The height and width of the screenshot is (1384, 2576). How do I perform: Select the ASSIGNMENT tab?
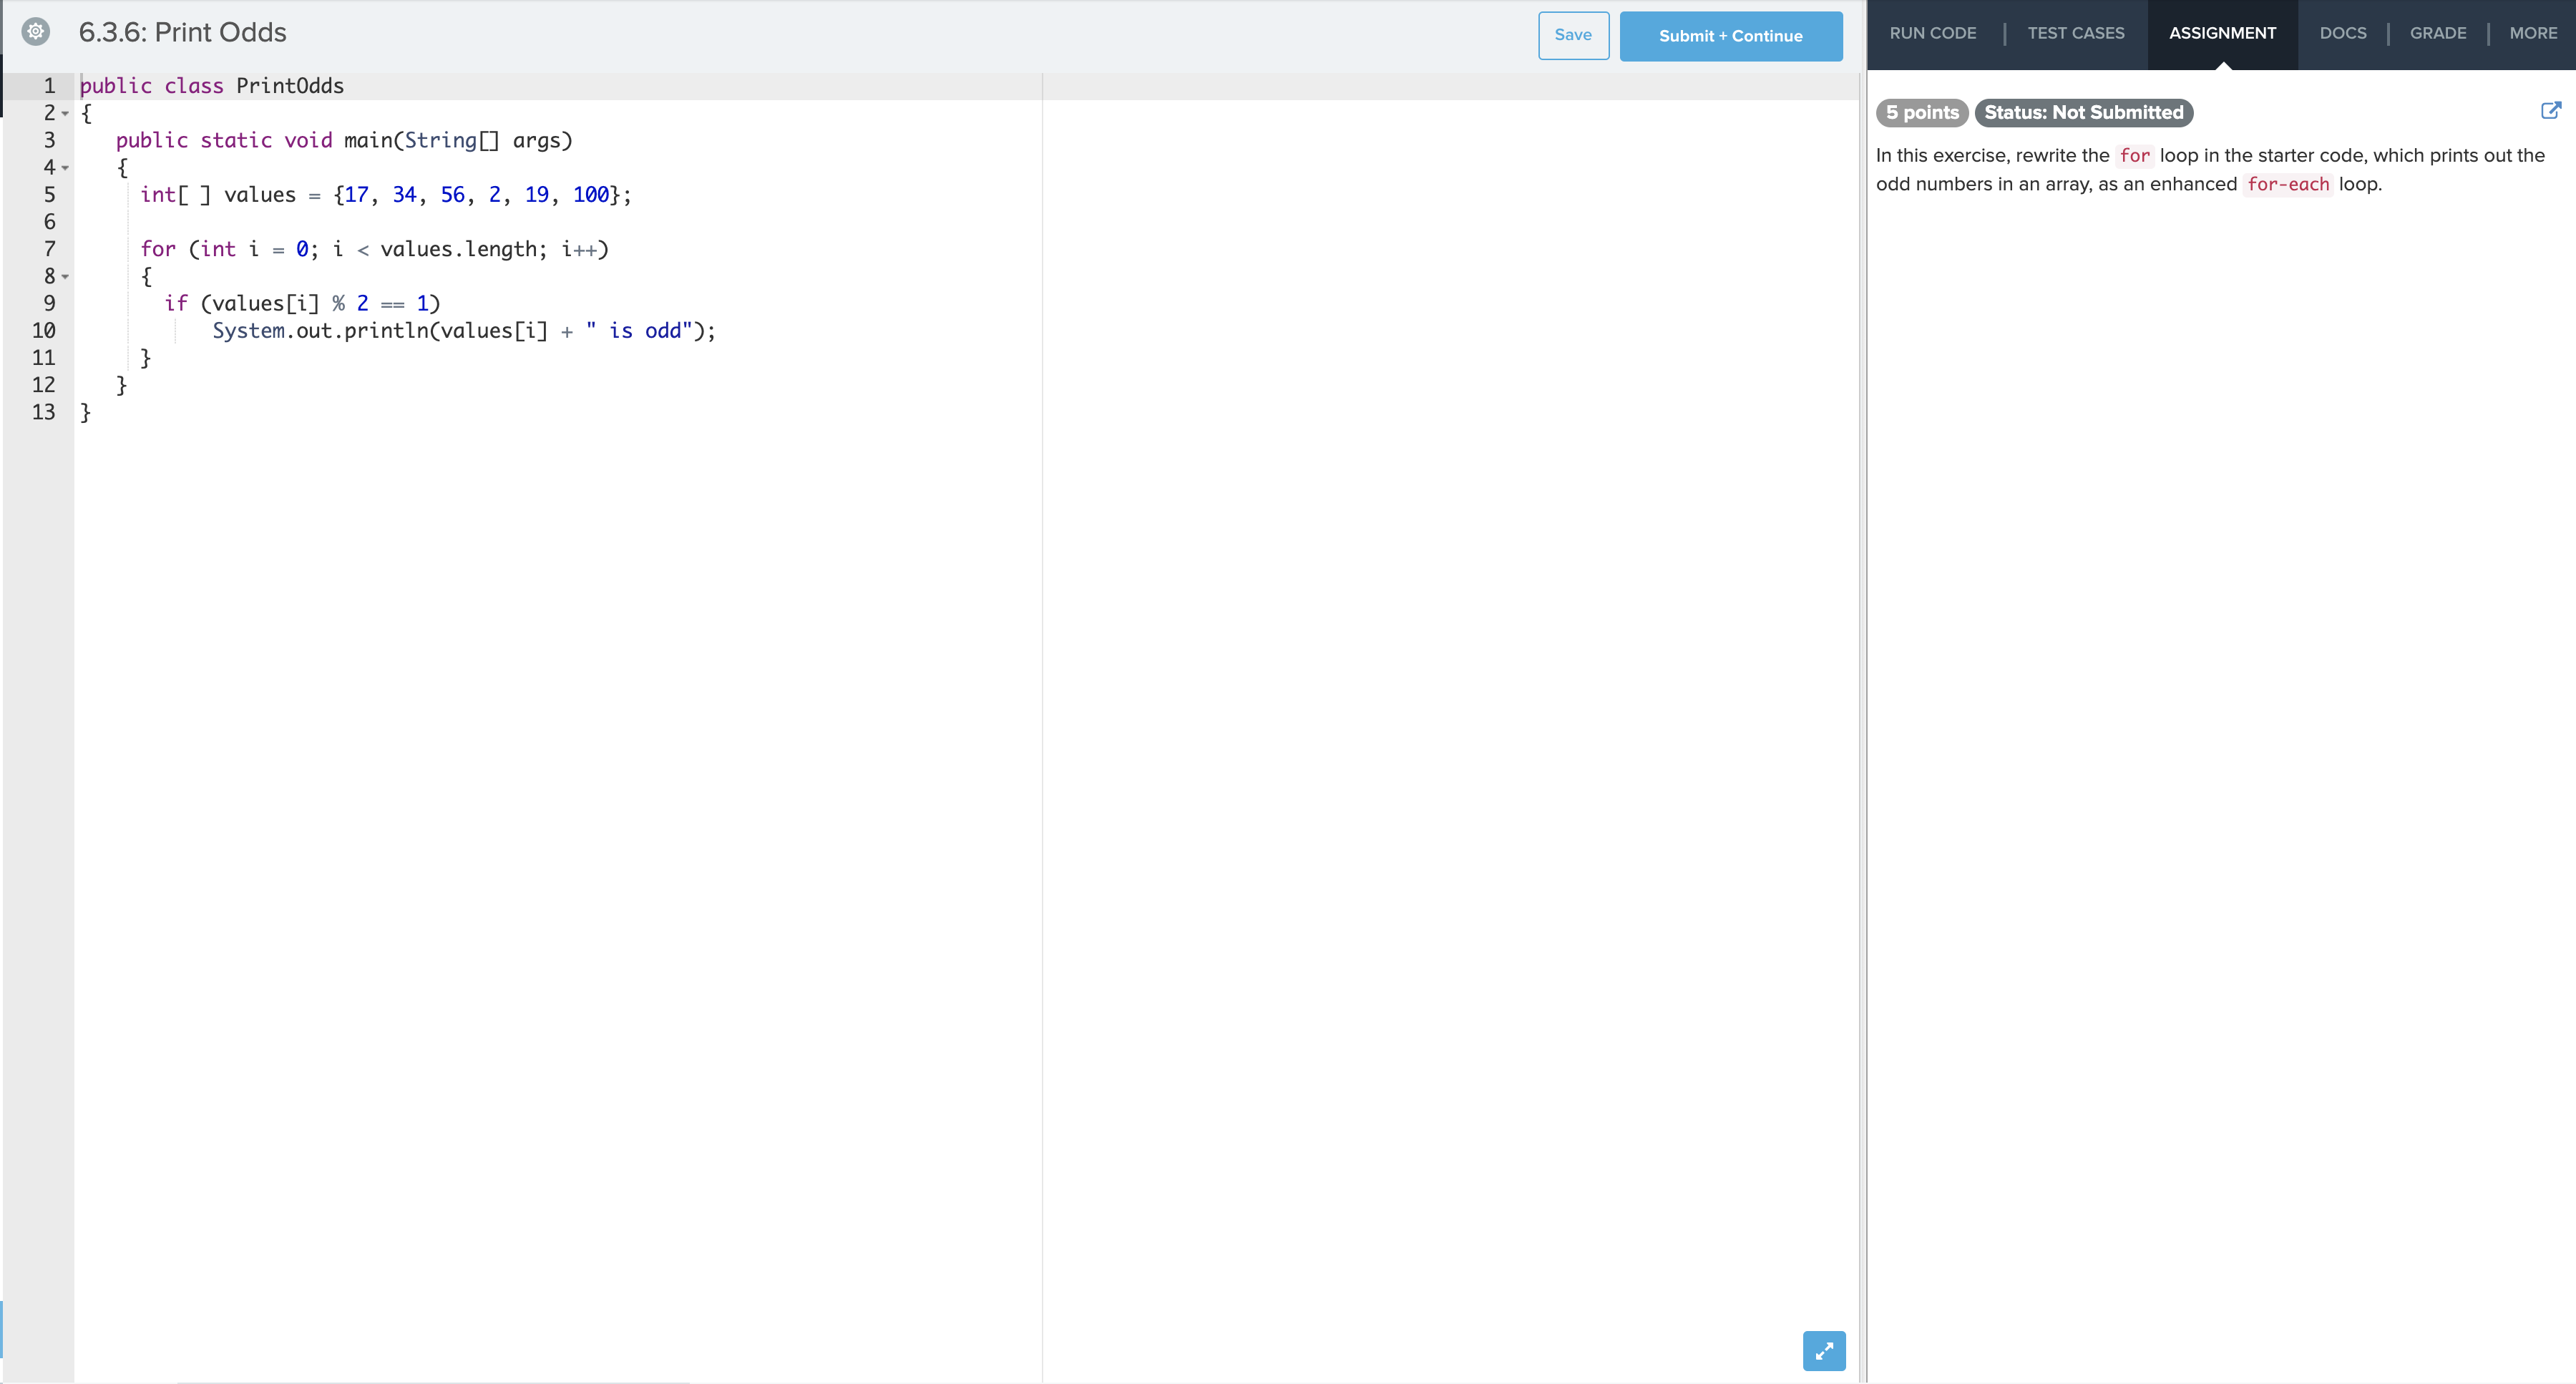(x=2224, y=33)
